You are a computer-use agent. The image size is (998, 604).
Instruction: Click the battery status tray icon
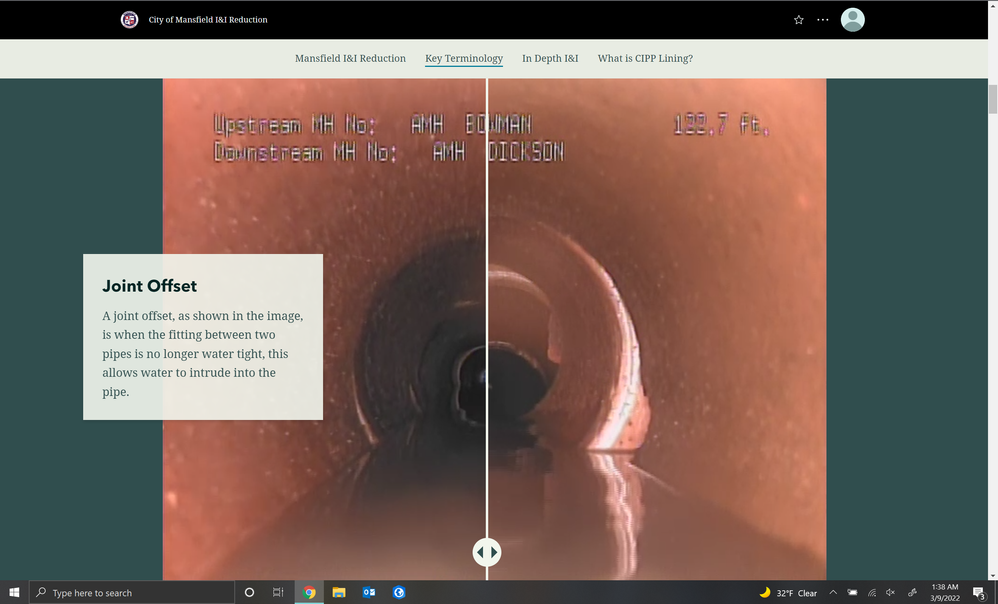point(852,593)
